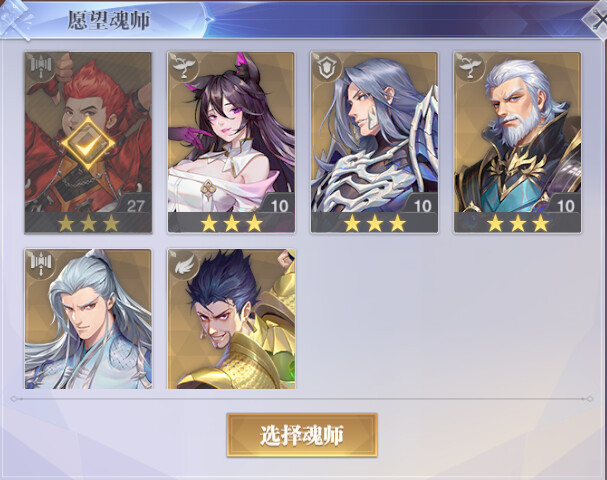This screenshot has height=480, width=607.
Task: Select the fox-eared girl hero card
Action: 231,142
